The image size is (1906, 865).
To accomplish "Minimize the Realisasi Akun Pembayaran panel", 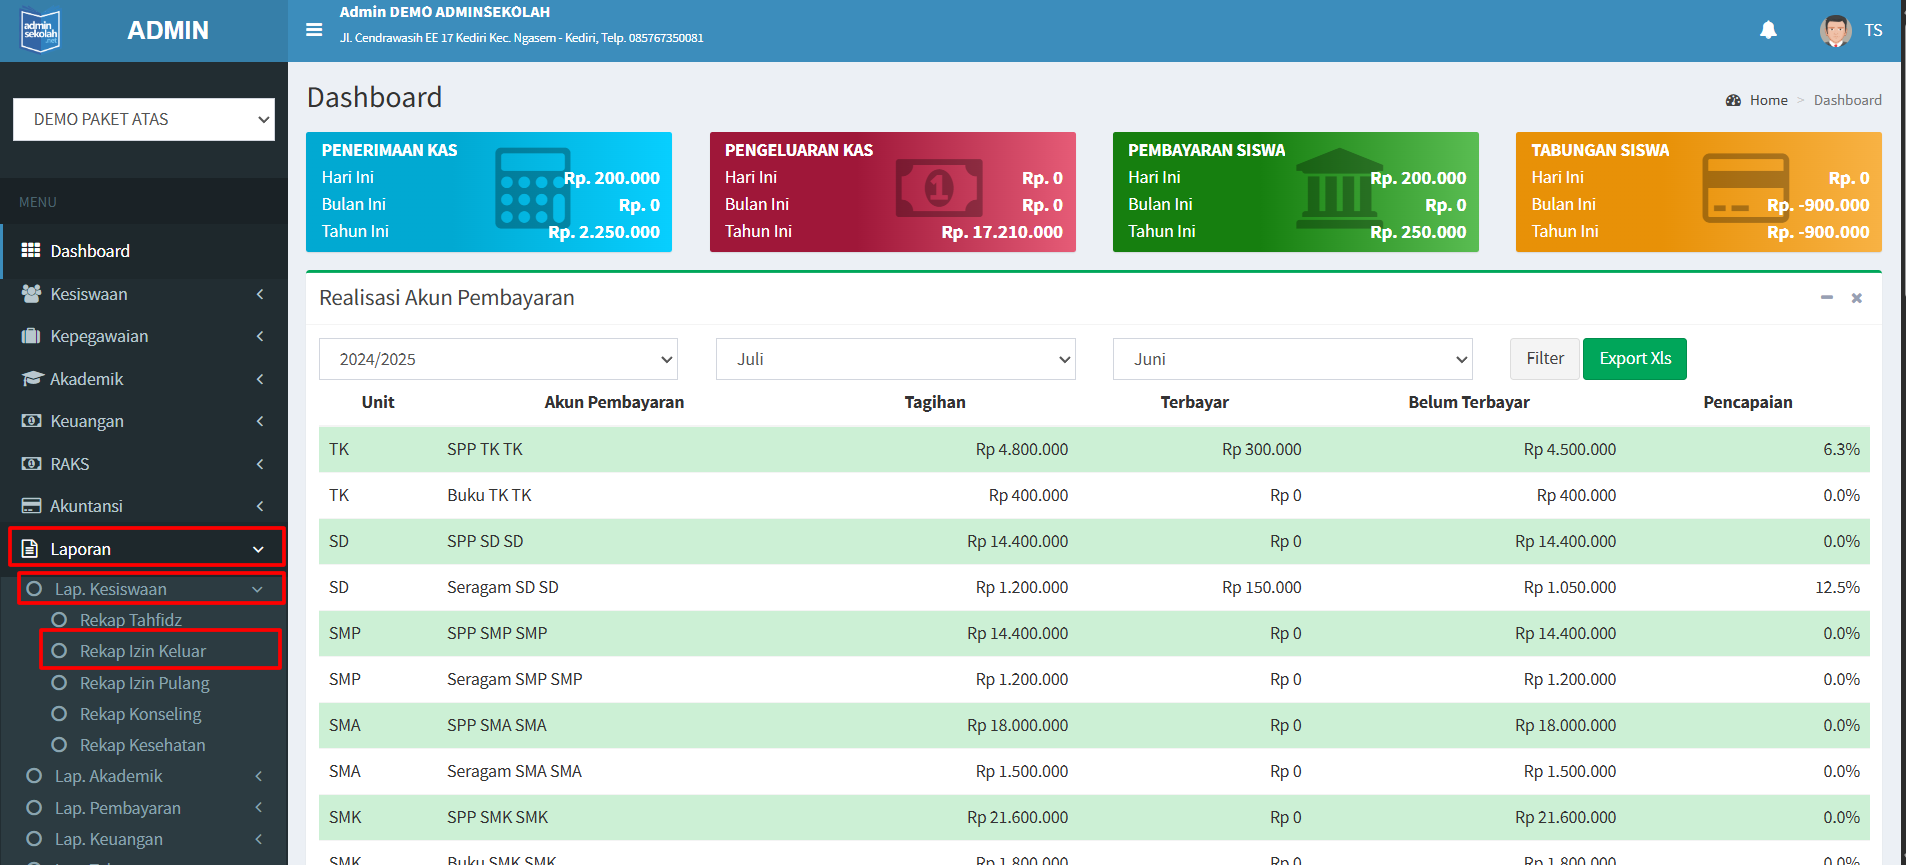I will (1827, 298).
